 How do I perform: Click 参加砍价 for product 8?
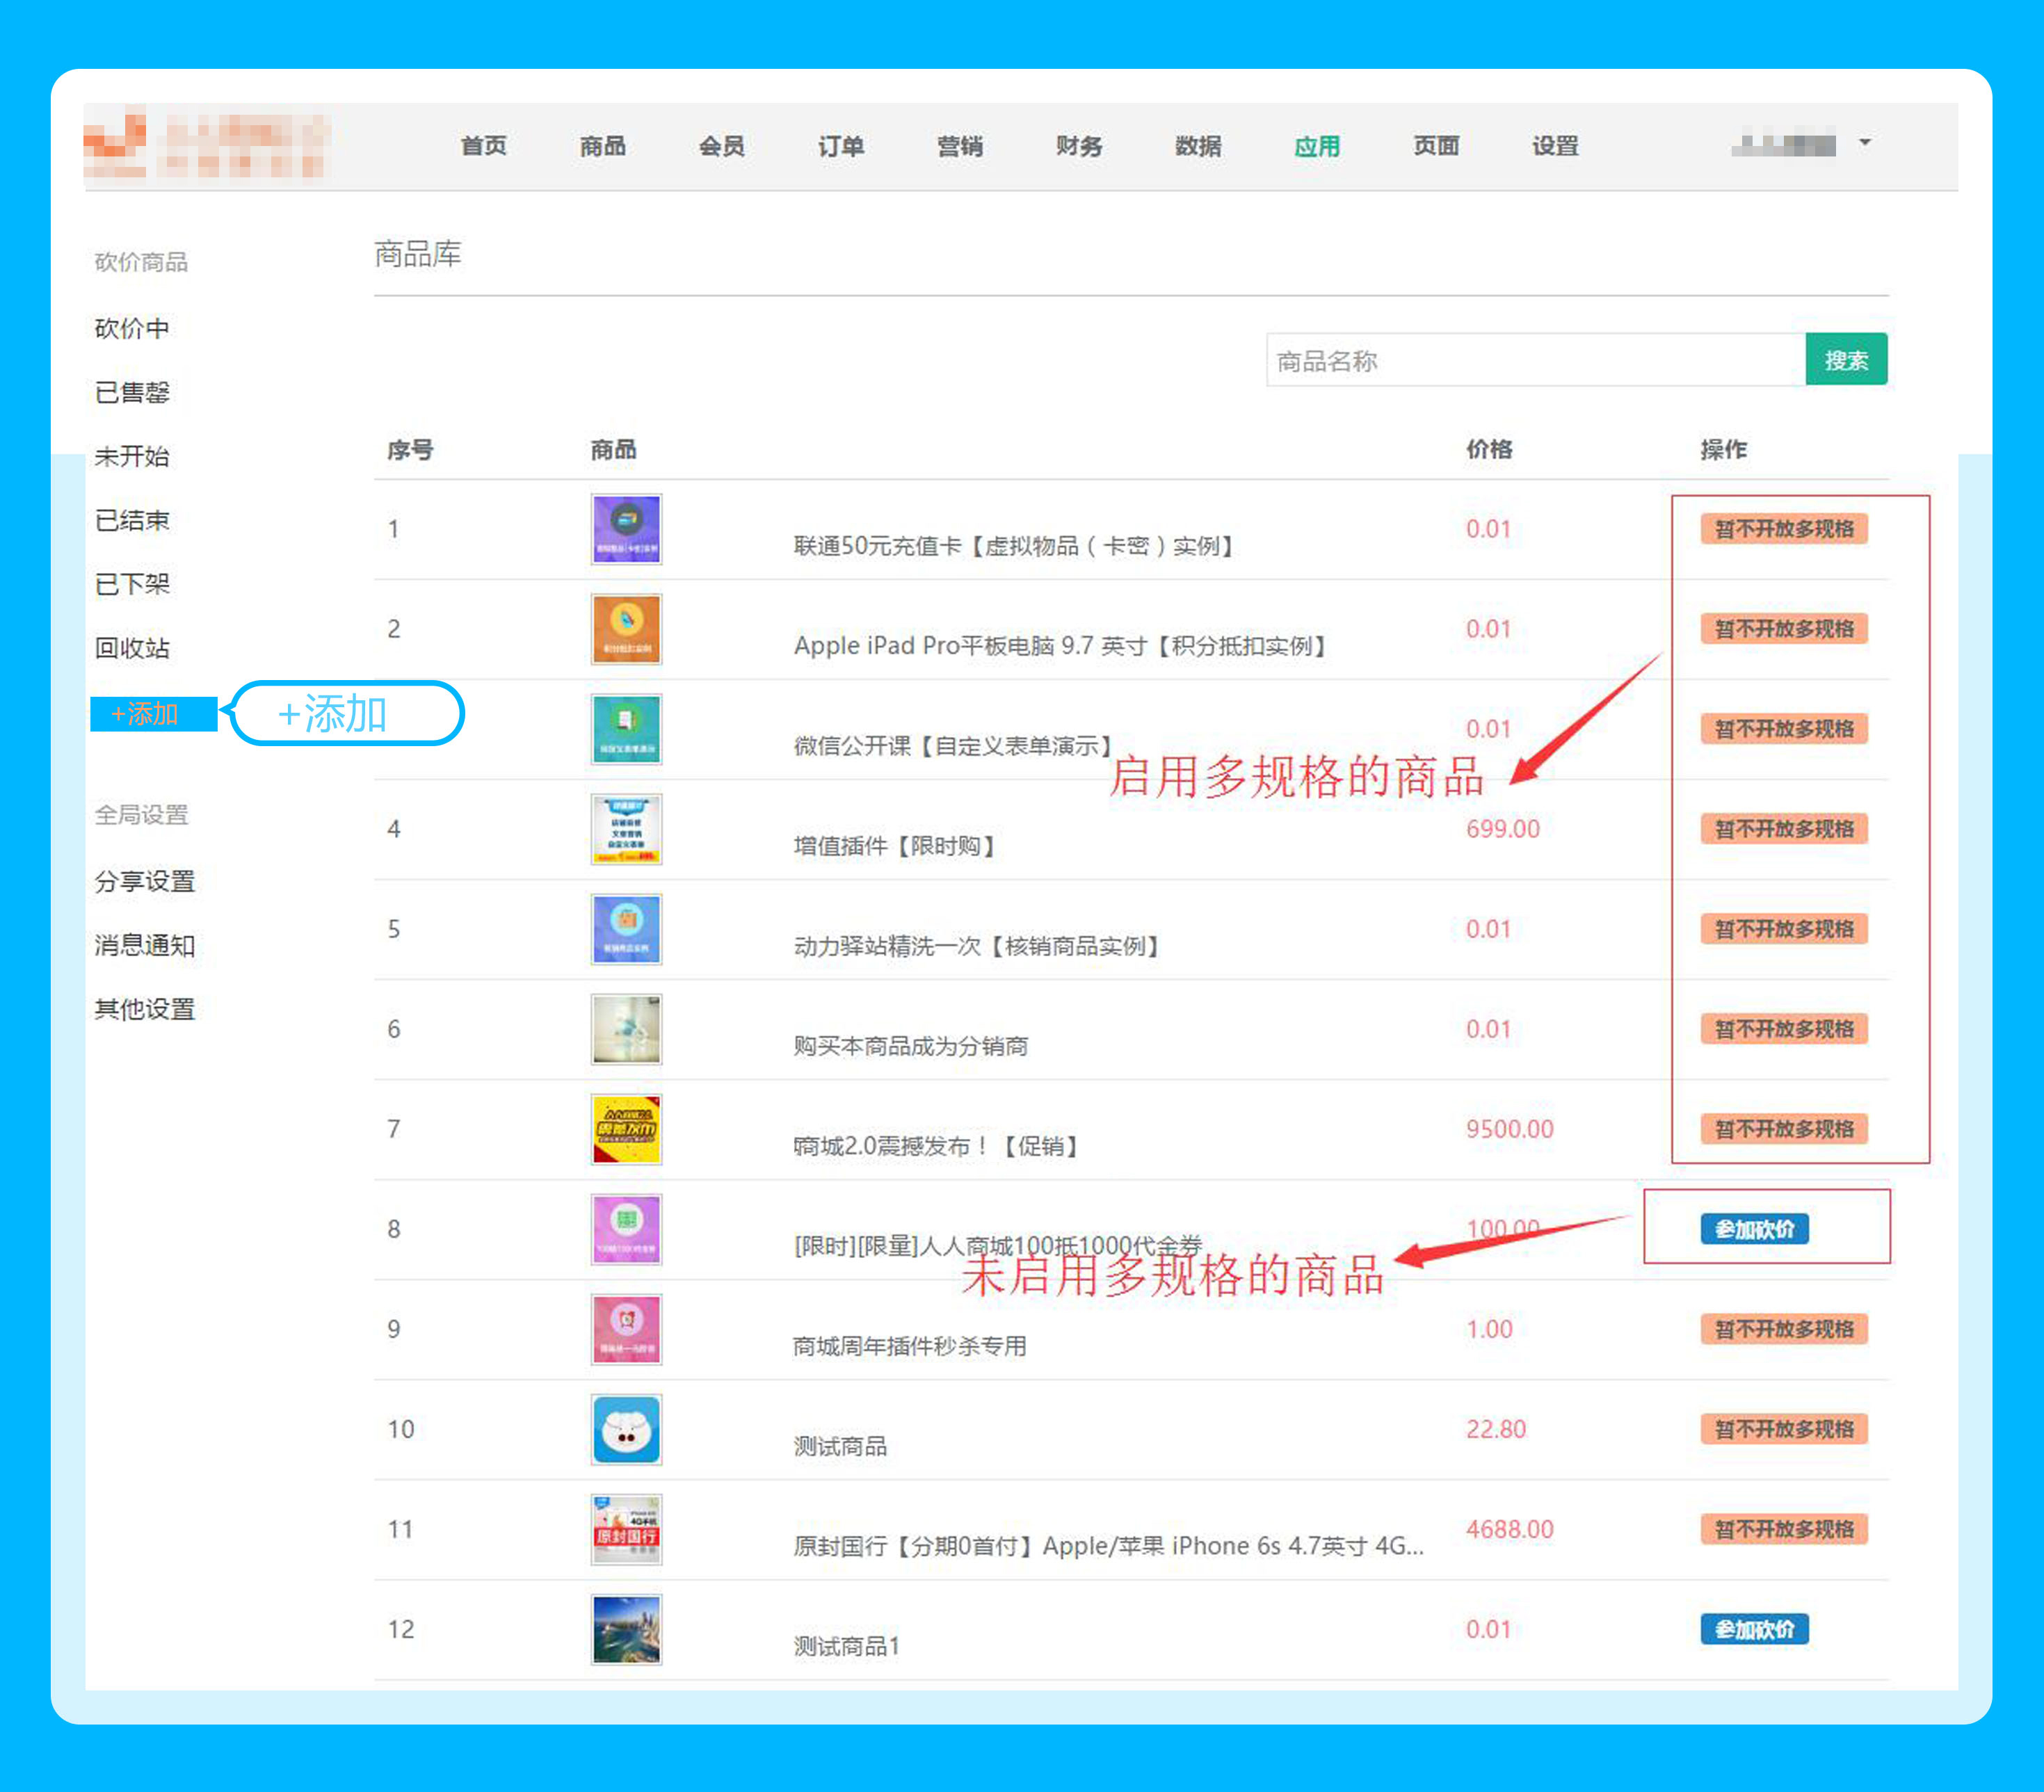tap(1754, 1229)
